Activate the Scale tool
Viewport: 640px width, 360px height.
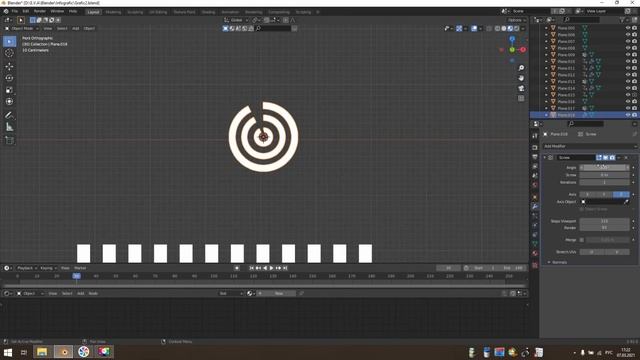point(9,90)
